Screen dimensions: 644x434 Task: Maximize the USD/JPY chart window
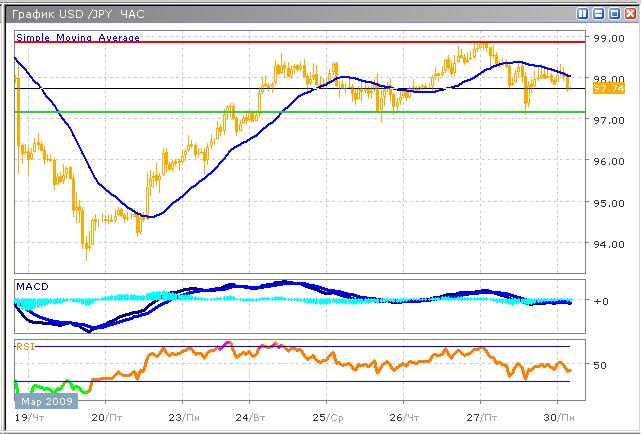pos(614,13)
